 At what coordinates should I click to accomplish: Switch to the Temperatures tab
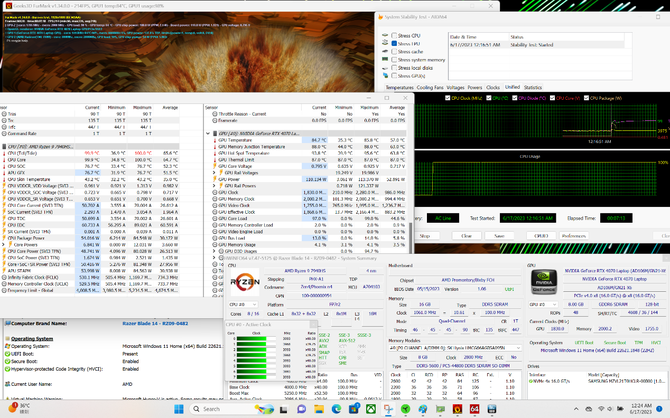click(399, 87)
